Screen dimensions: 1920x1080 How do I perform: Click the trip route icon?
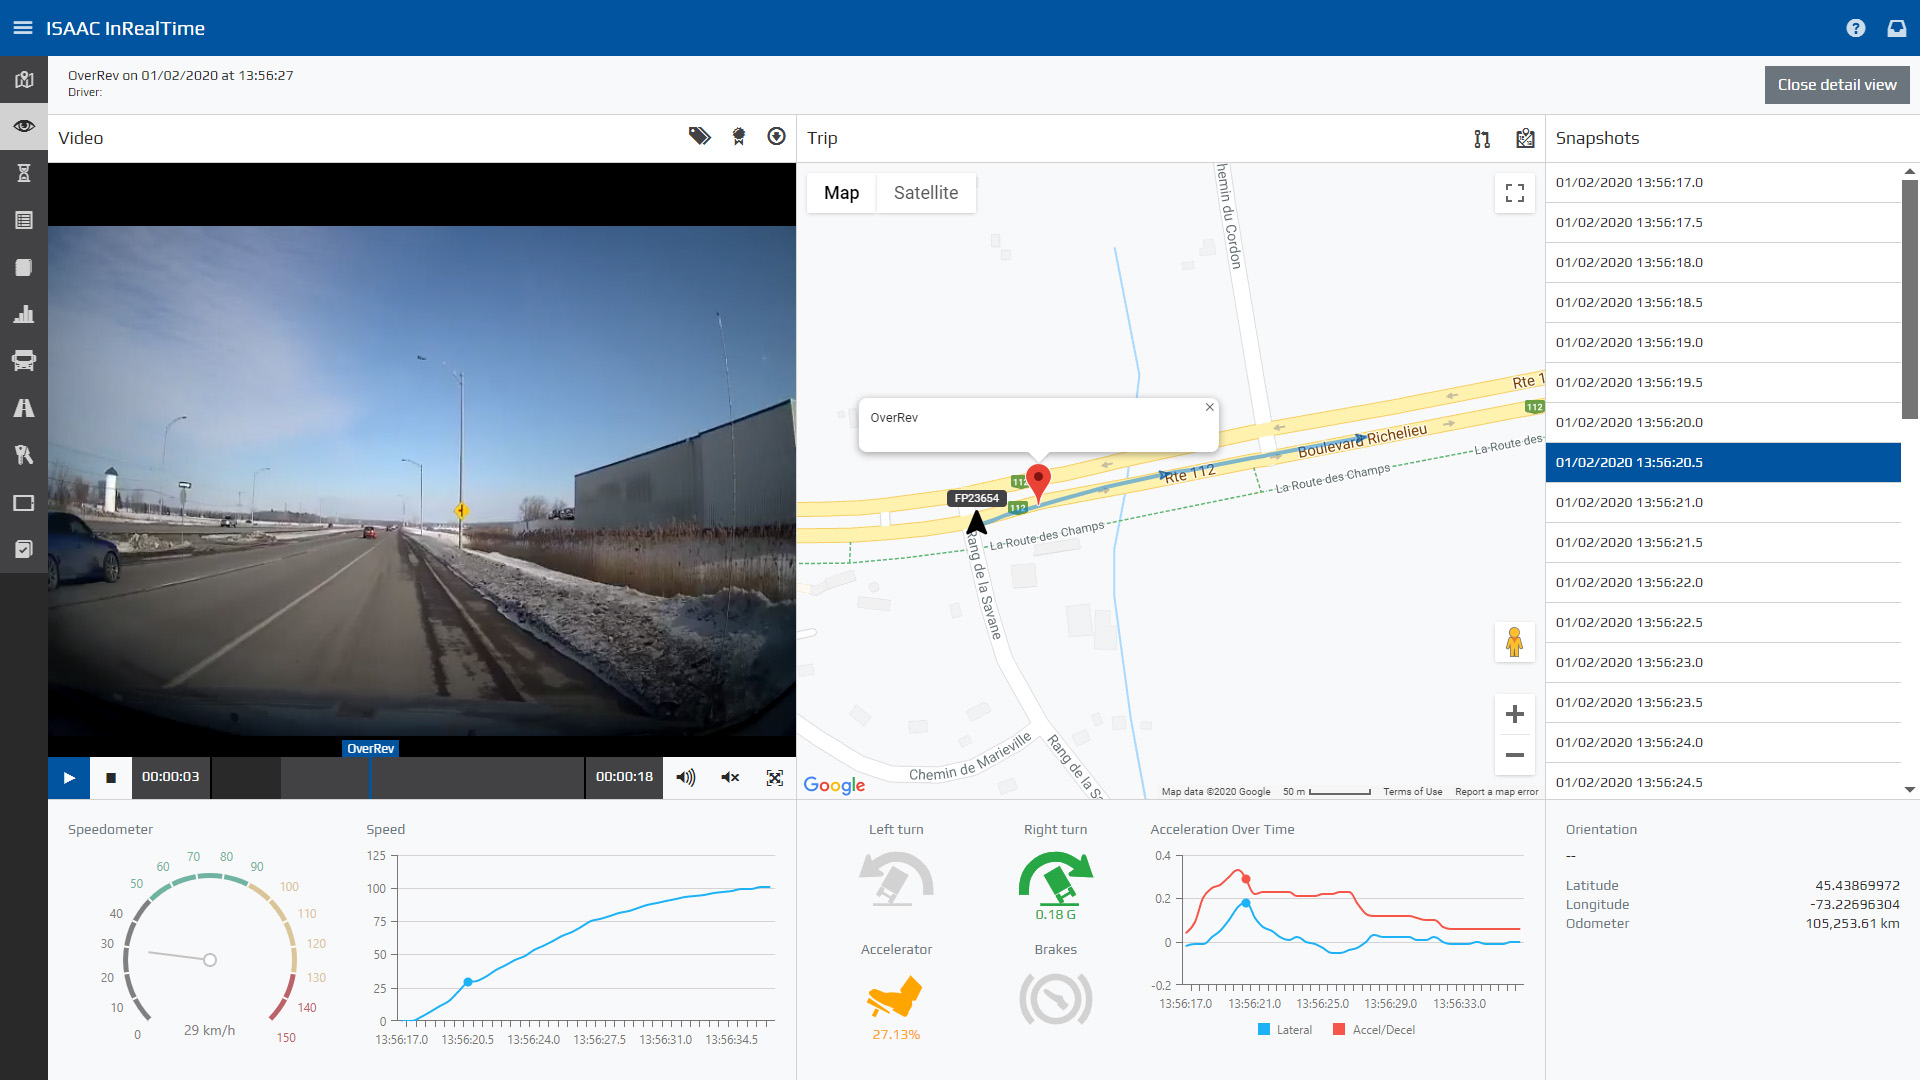(x=1482, y=139)
